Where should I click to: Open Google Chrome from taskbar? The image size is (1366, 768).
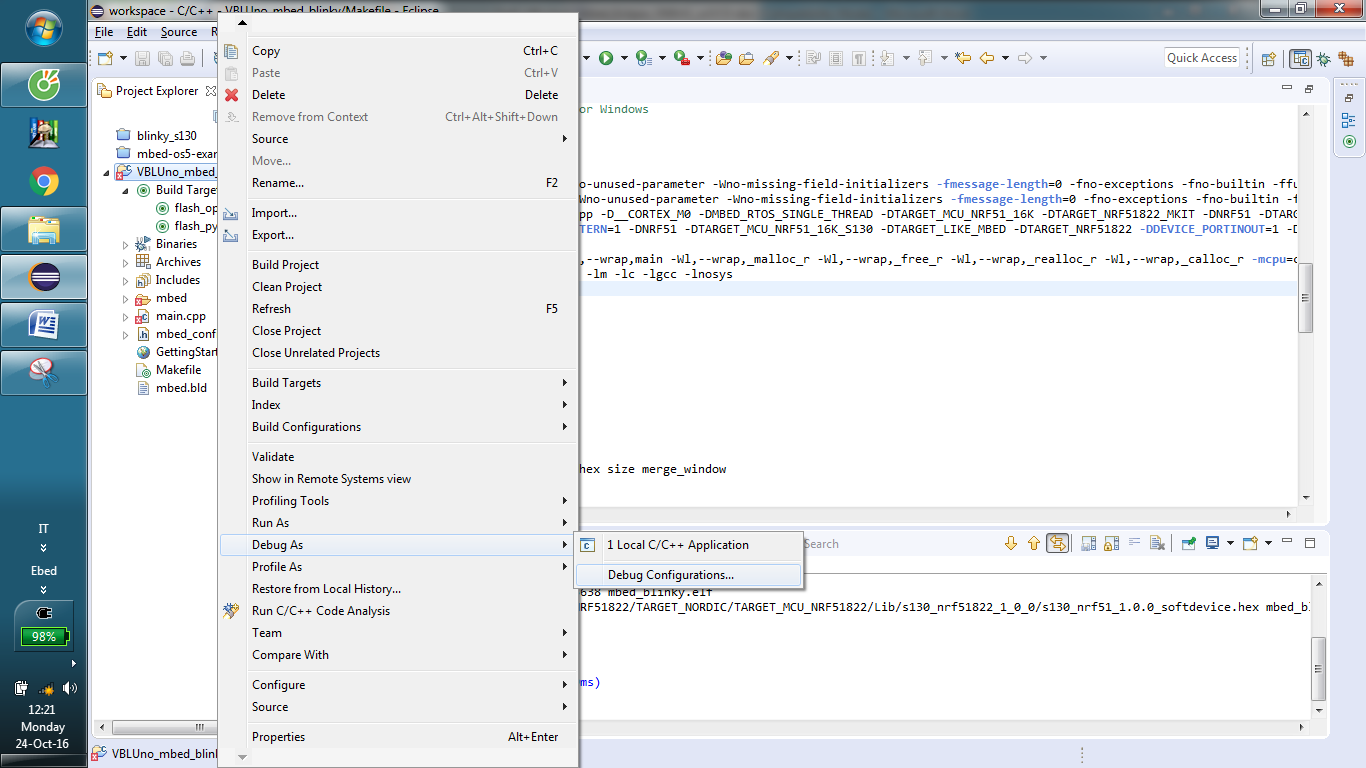point(44,181)
